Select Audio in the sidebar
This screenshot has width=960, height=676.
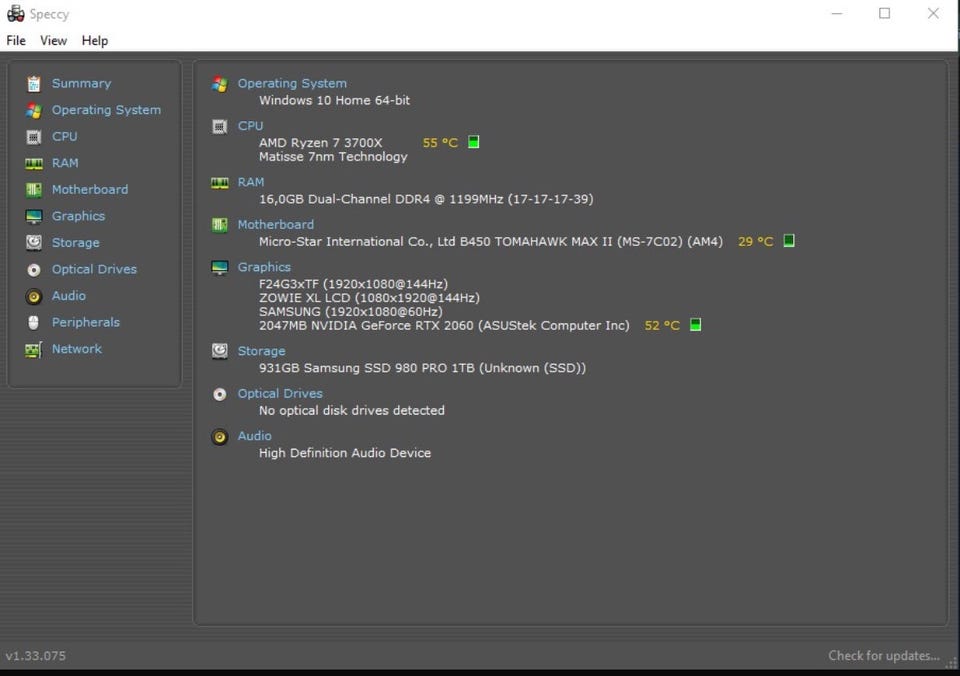point(69,296)
